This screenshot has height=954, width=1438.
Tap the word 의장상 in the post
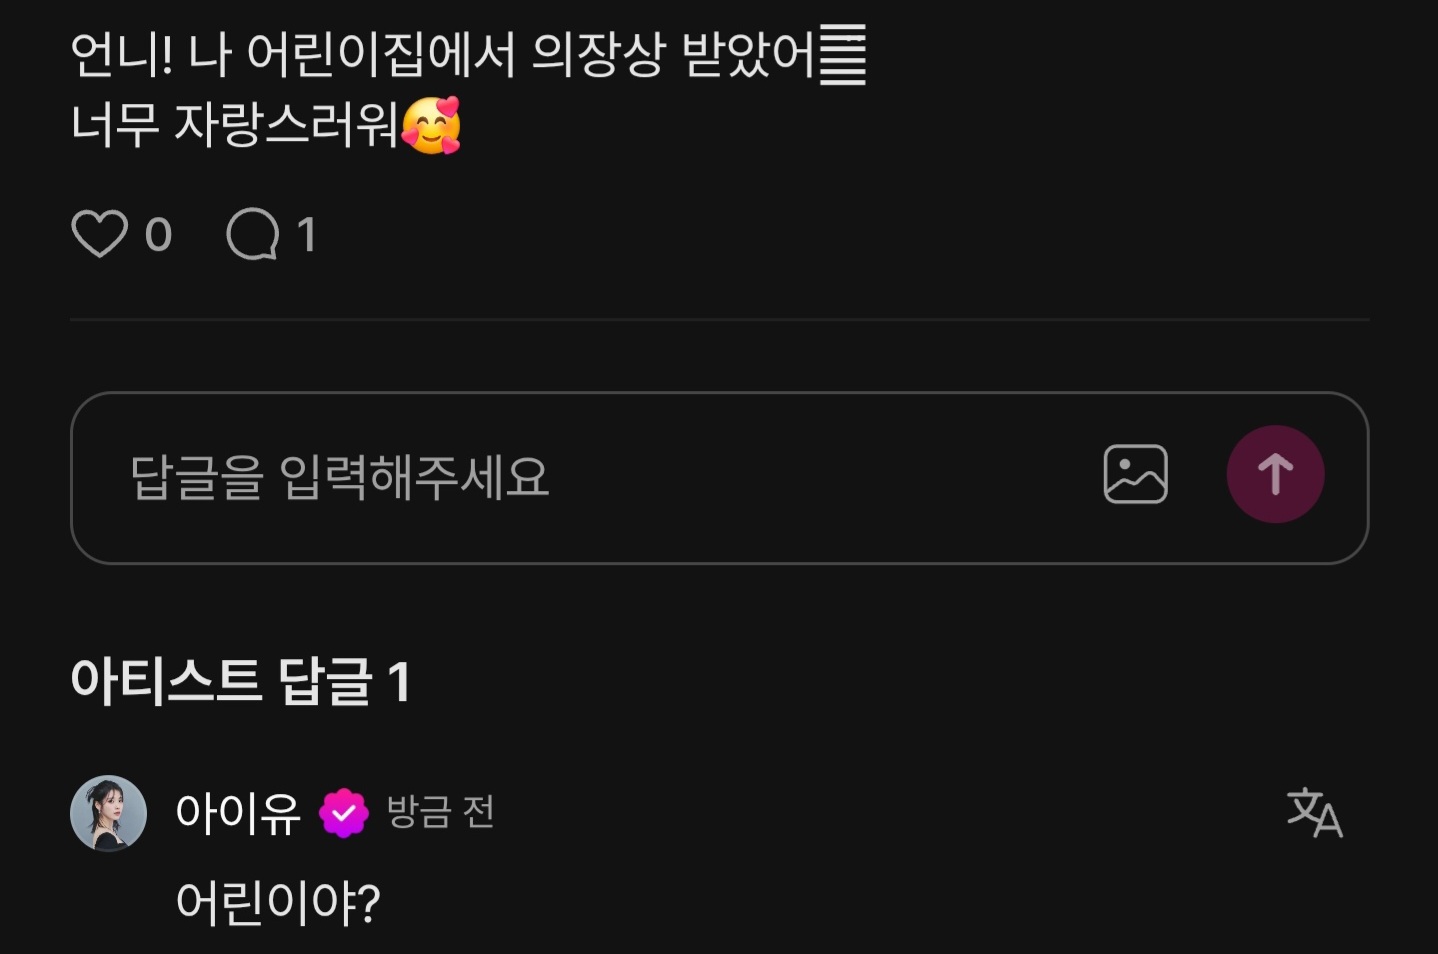598,56
